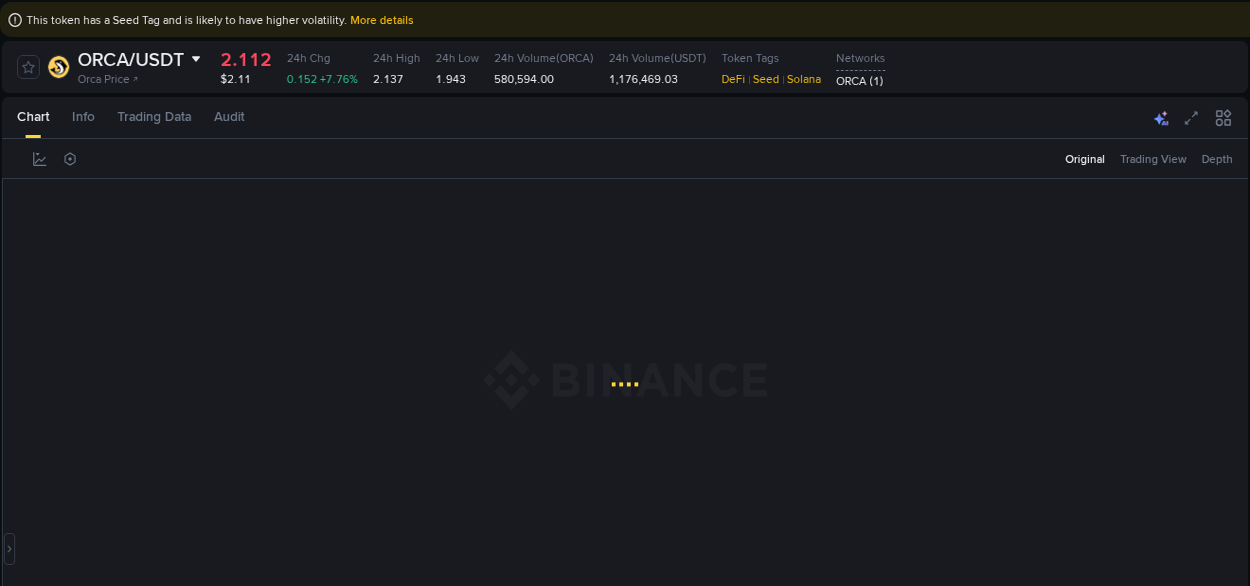
Task: Click the More details link
Action: pyautogui.click(x=382, y=20)
